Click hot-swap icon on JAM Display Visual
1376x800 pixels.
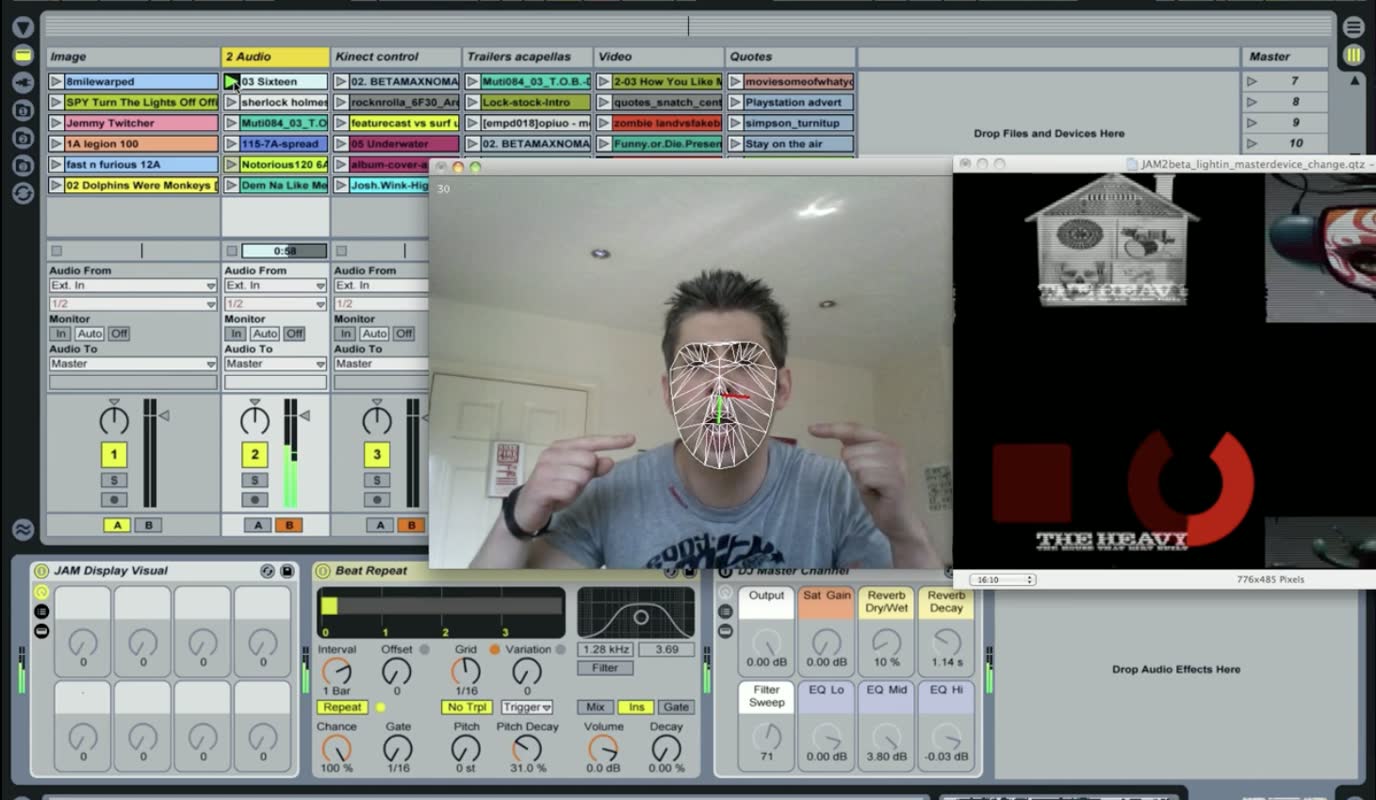tap(267, 571)
